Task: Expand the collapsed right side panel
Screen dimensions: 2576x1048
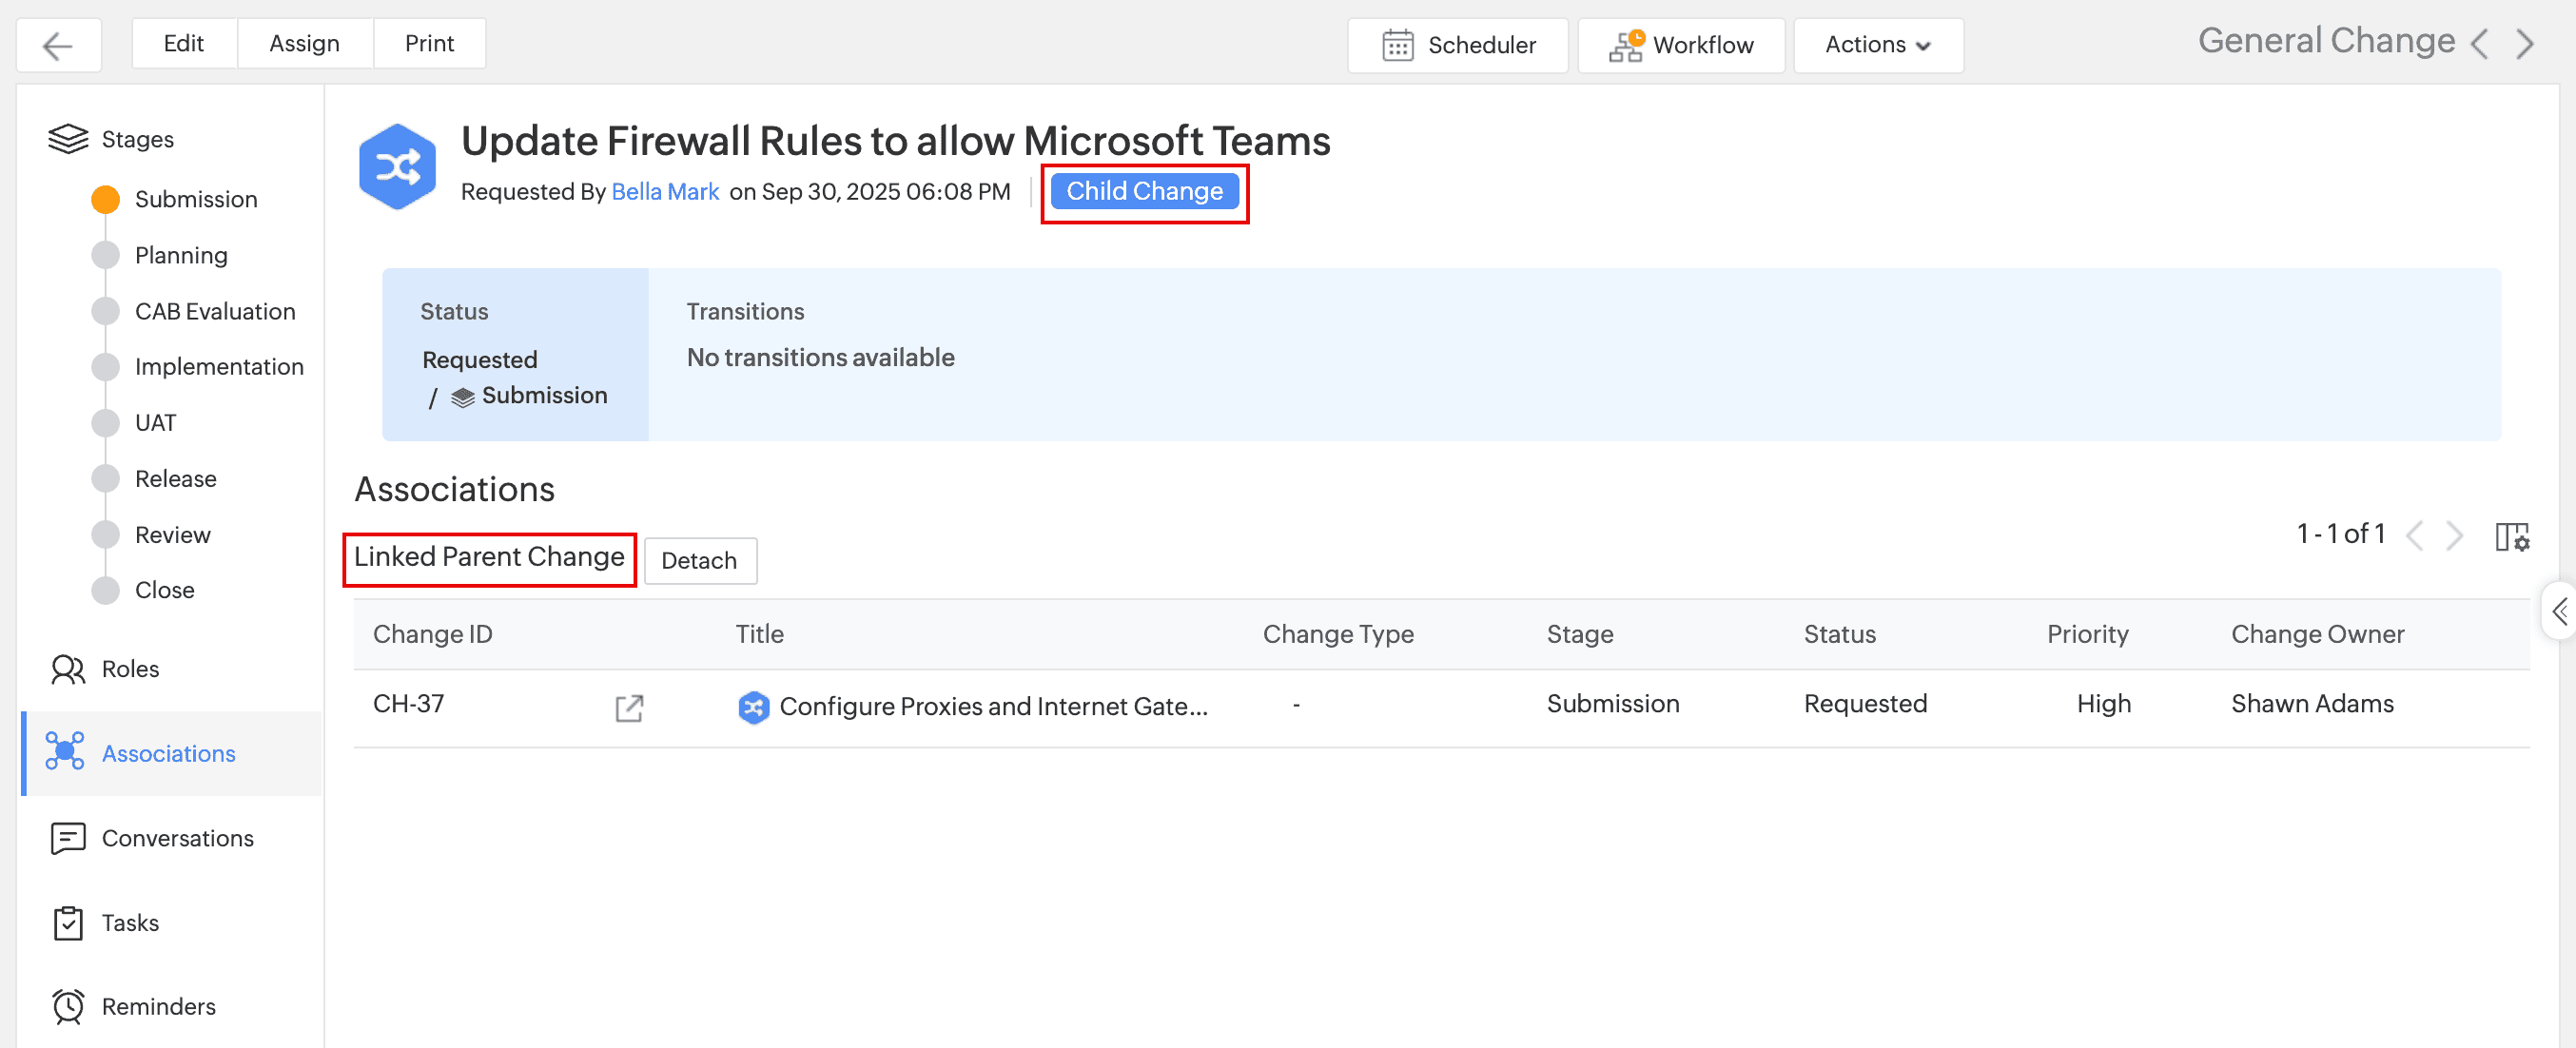Action: 2559,610
